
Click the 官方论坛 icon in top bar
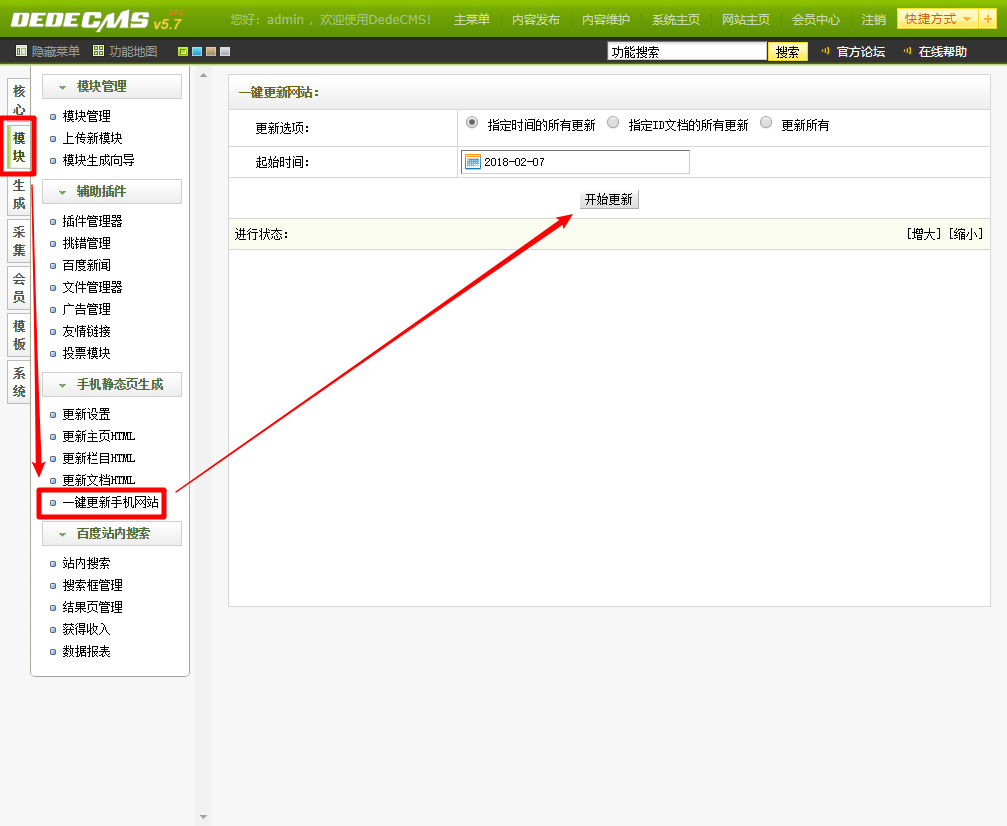point(826,51)
